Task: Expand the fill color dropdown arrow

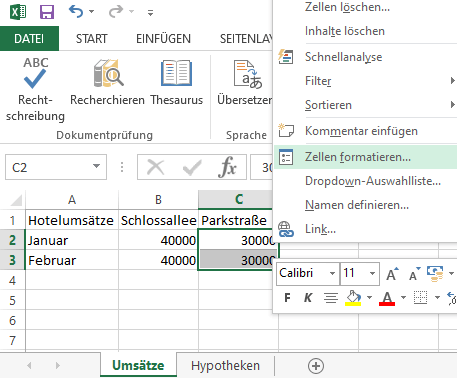Action: coord(369,297)
